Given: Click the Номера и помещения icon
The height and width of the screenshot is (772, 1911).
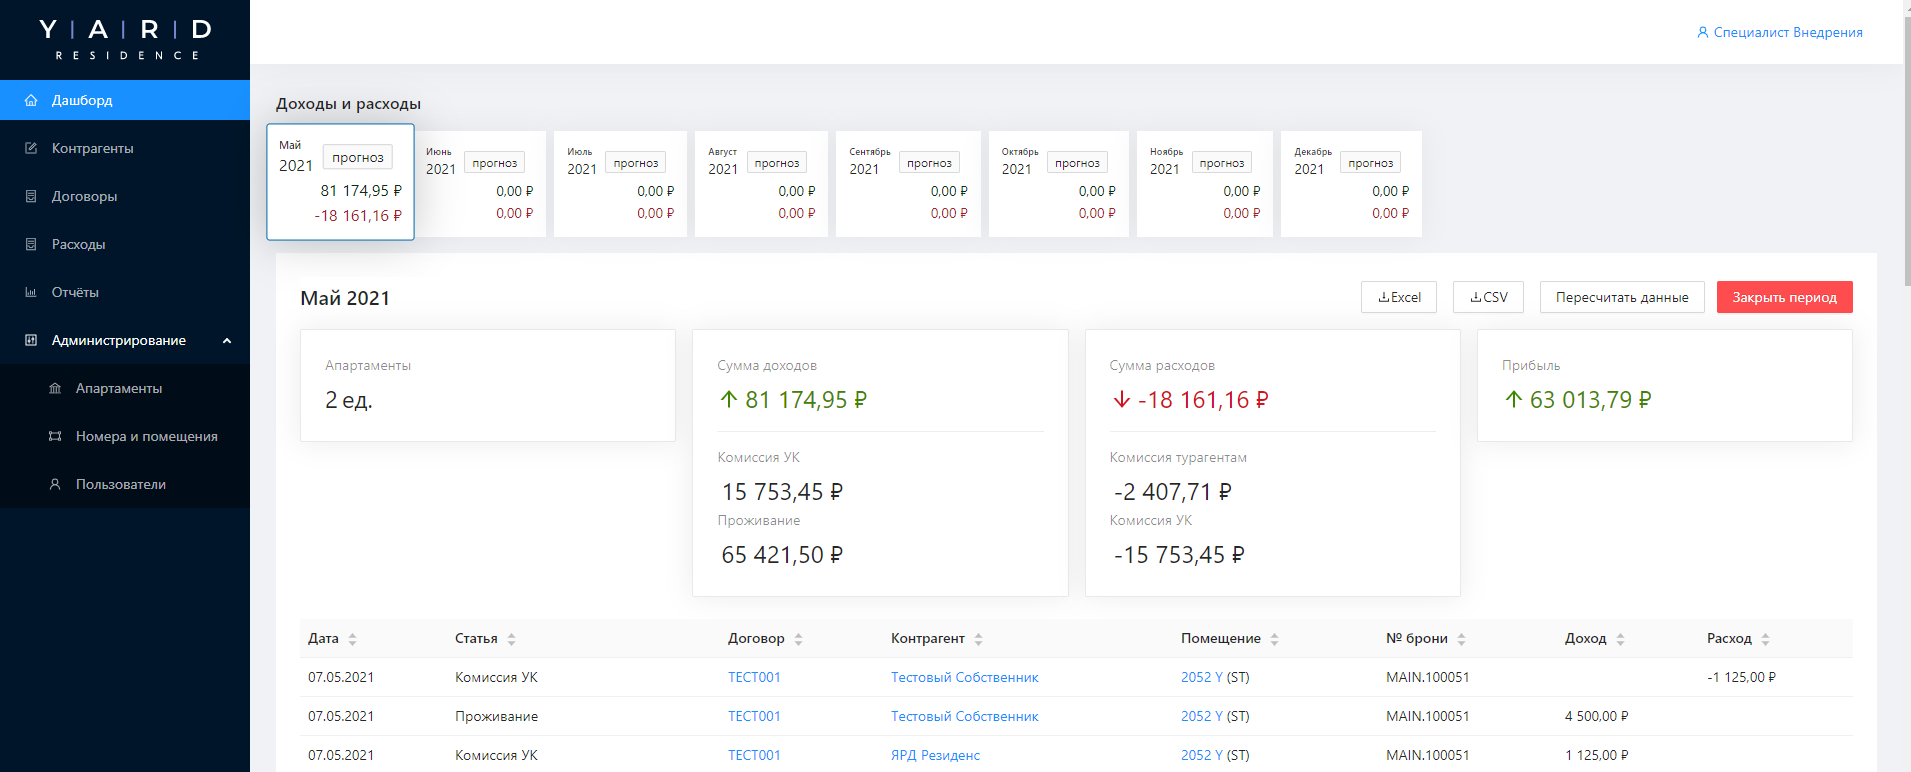Looking at the screenshot, I should point(55,436).
